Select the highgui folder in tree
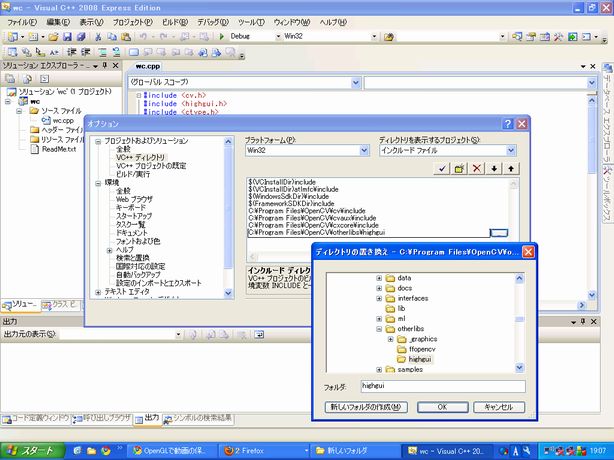 420,359
